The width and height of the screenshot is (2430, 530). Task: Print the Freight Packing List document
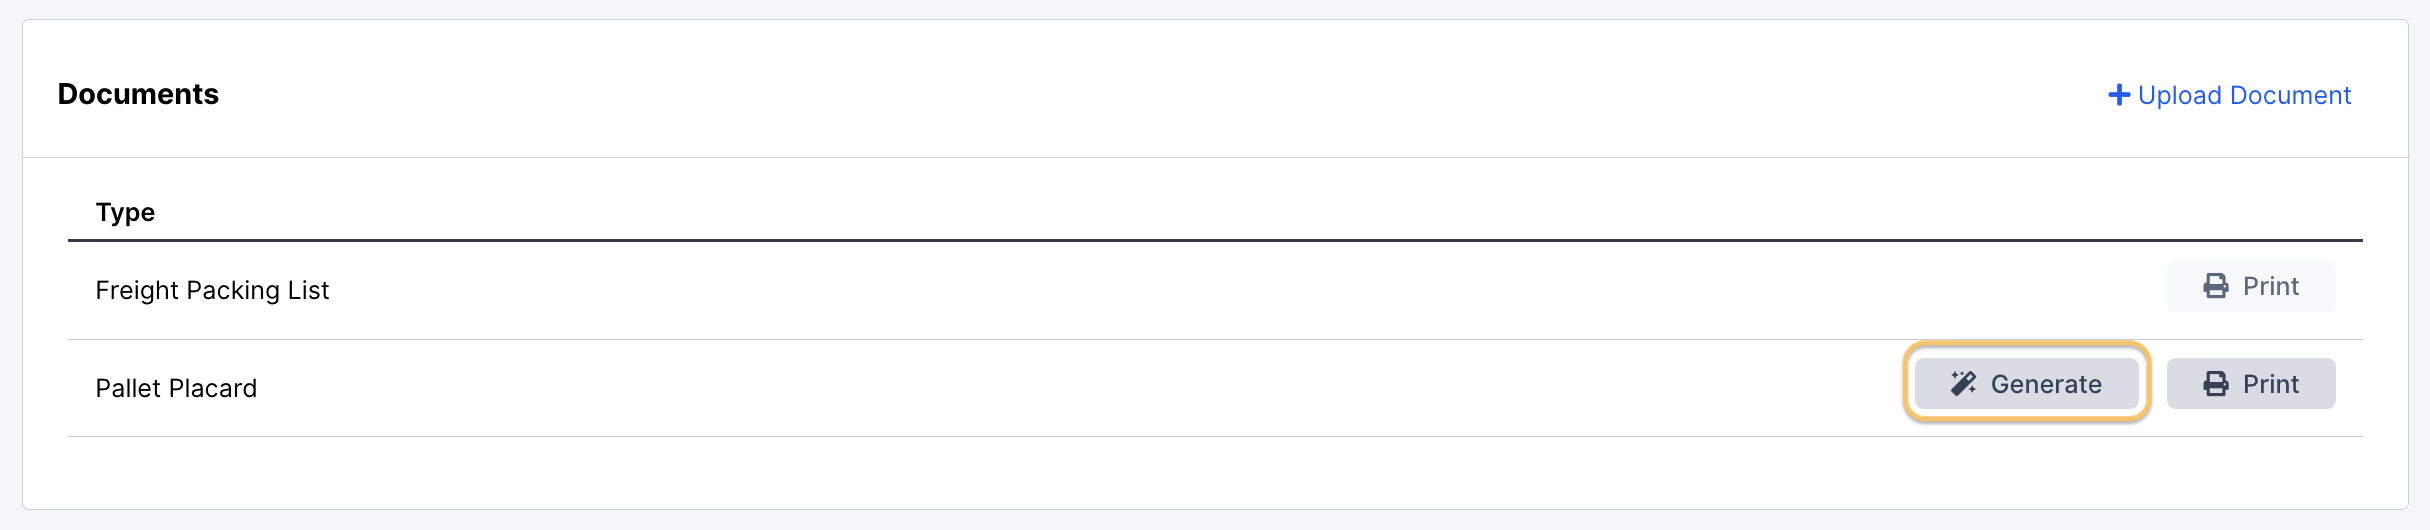point(2251,287)
